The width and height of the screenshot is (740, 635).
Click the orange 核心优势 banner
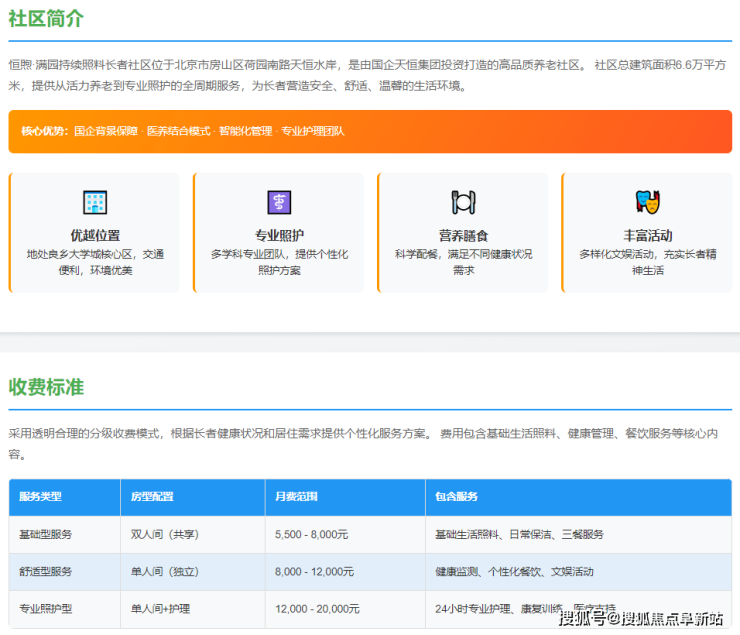370,131
